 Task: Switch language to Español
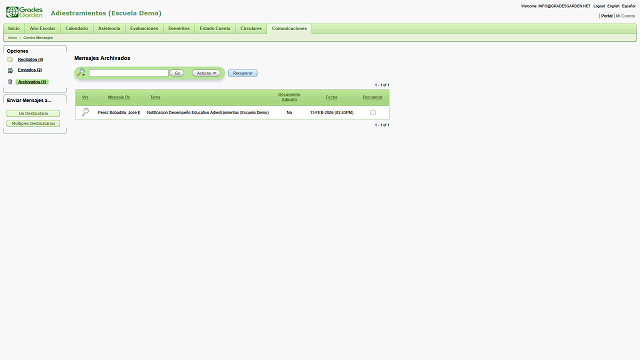[x=628, y=6]
